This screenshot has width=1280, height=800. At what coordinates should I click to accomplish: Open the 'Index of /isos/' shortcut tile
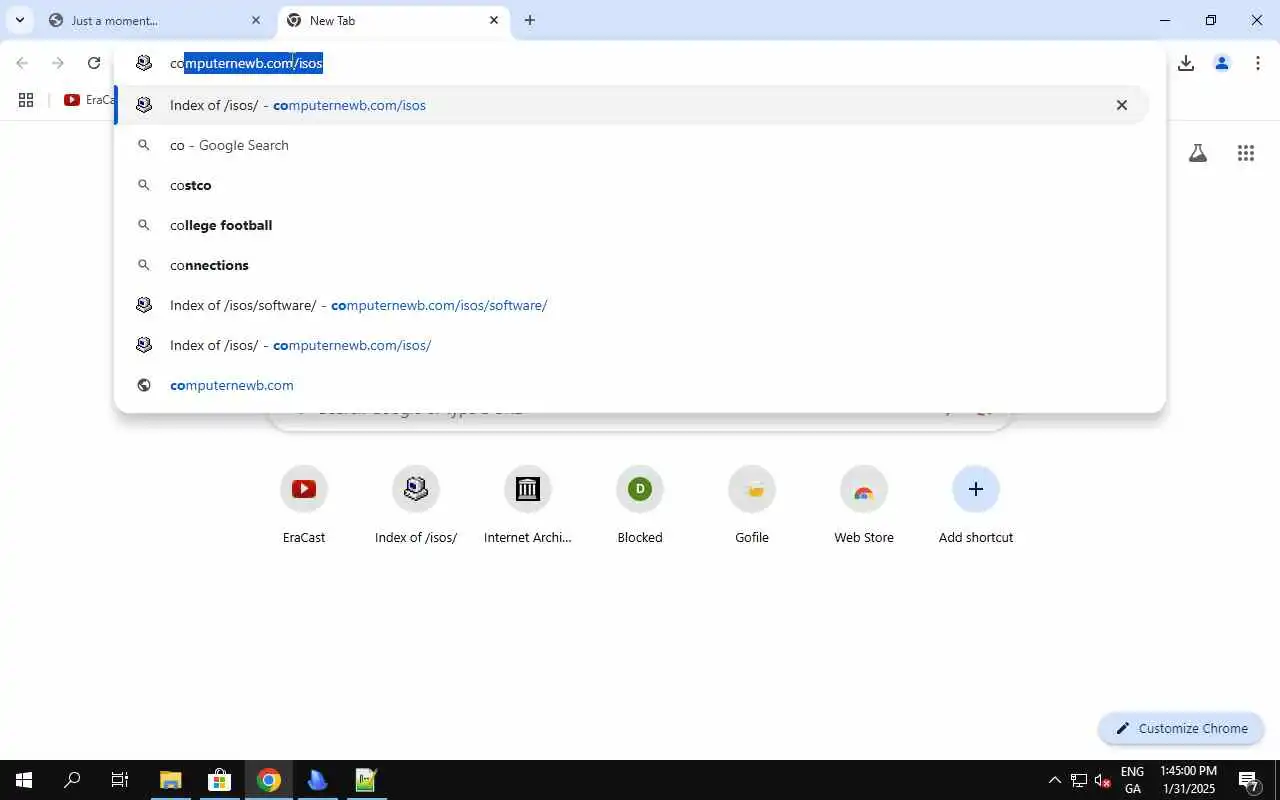416,505
